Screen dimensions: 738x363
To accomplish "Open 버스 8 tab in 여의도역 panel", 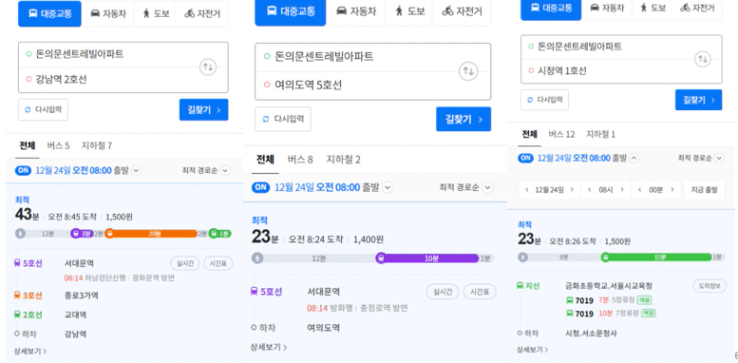I will click(x=300, y=160).
